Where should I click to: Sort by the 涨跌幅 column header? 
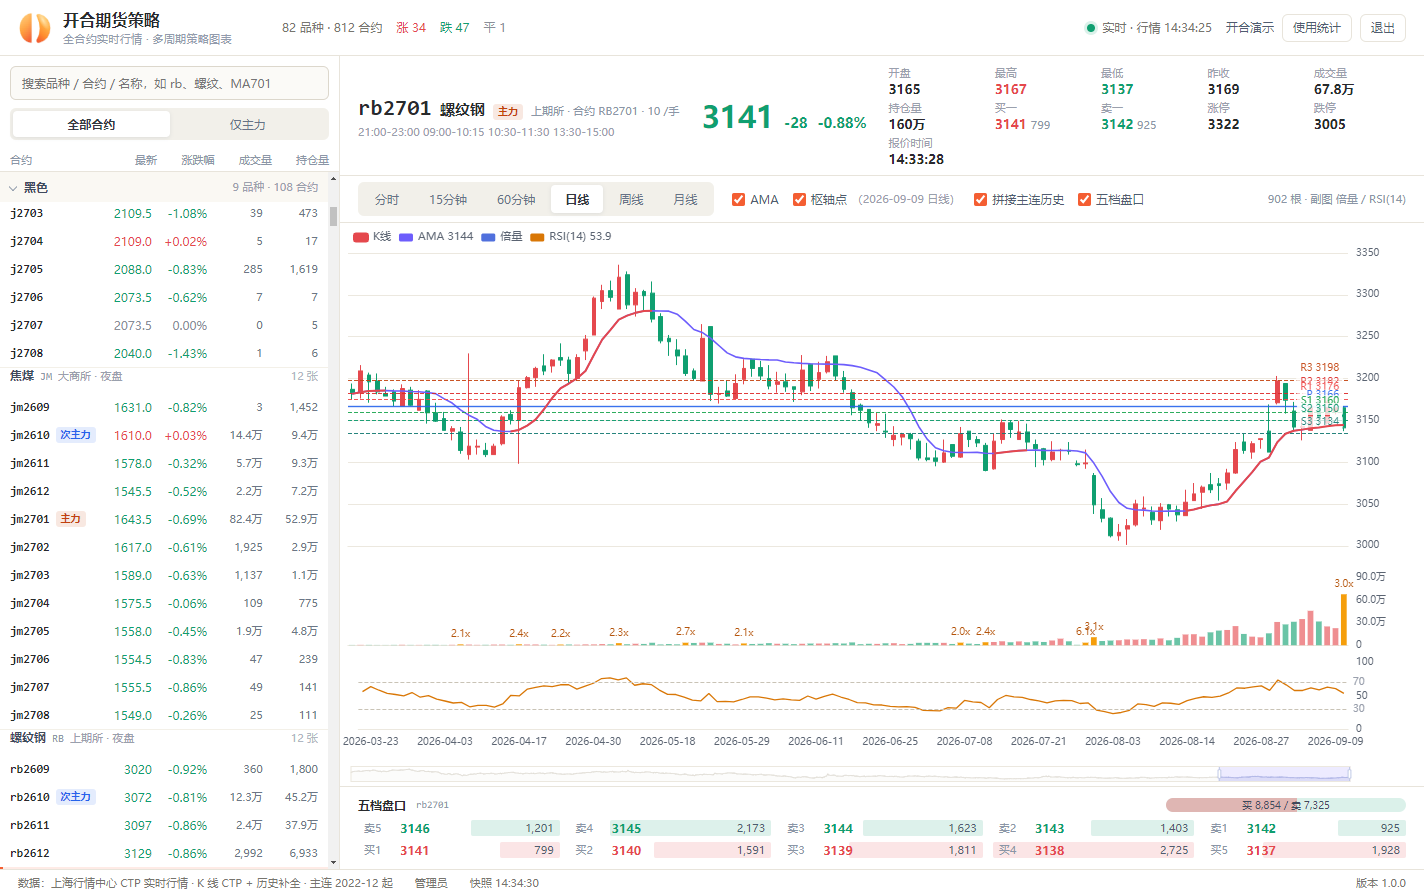click(x=198, y=160)
